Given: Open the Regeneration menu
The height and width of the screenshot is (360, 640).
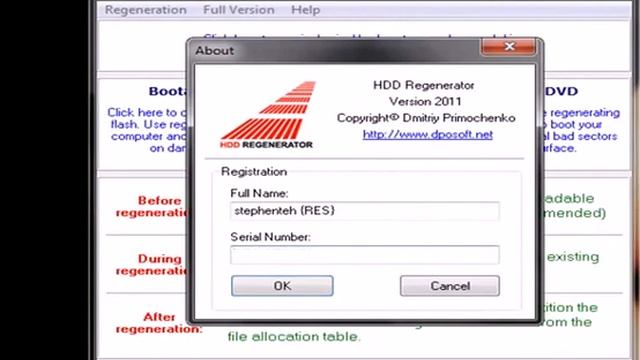Looking at the screenshot, I should pos(146,10).
